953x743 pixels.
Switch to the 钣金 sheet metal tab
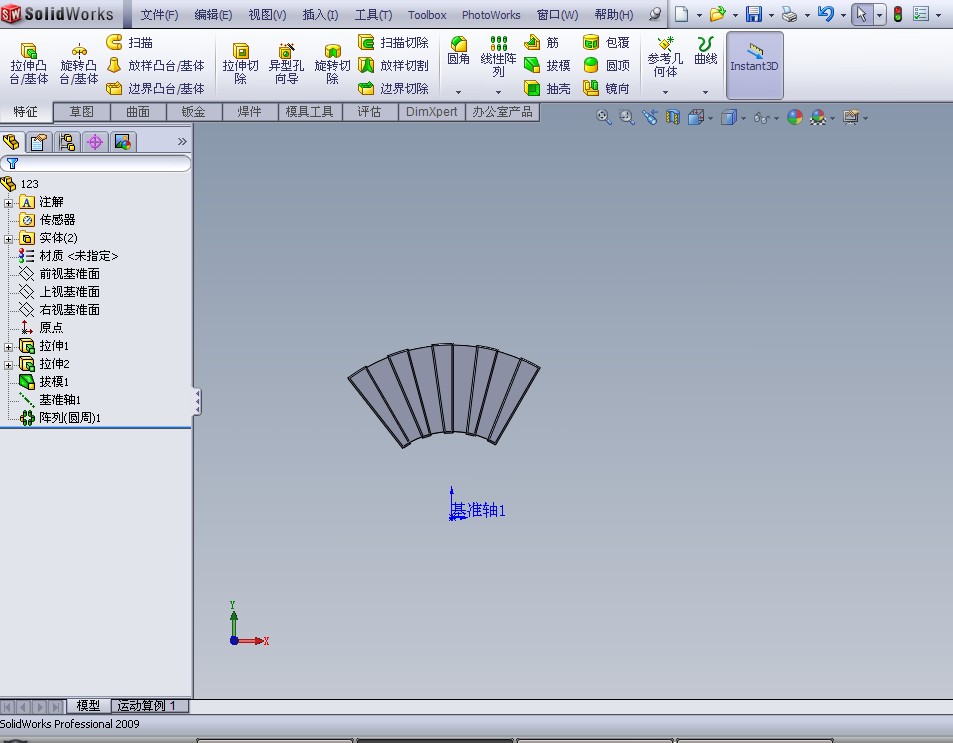[193, 111]
